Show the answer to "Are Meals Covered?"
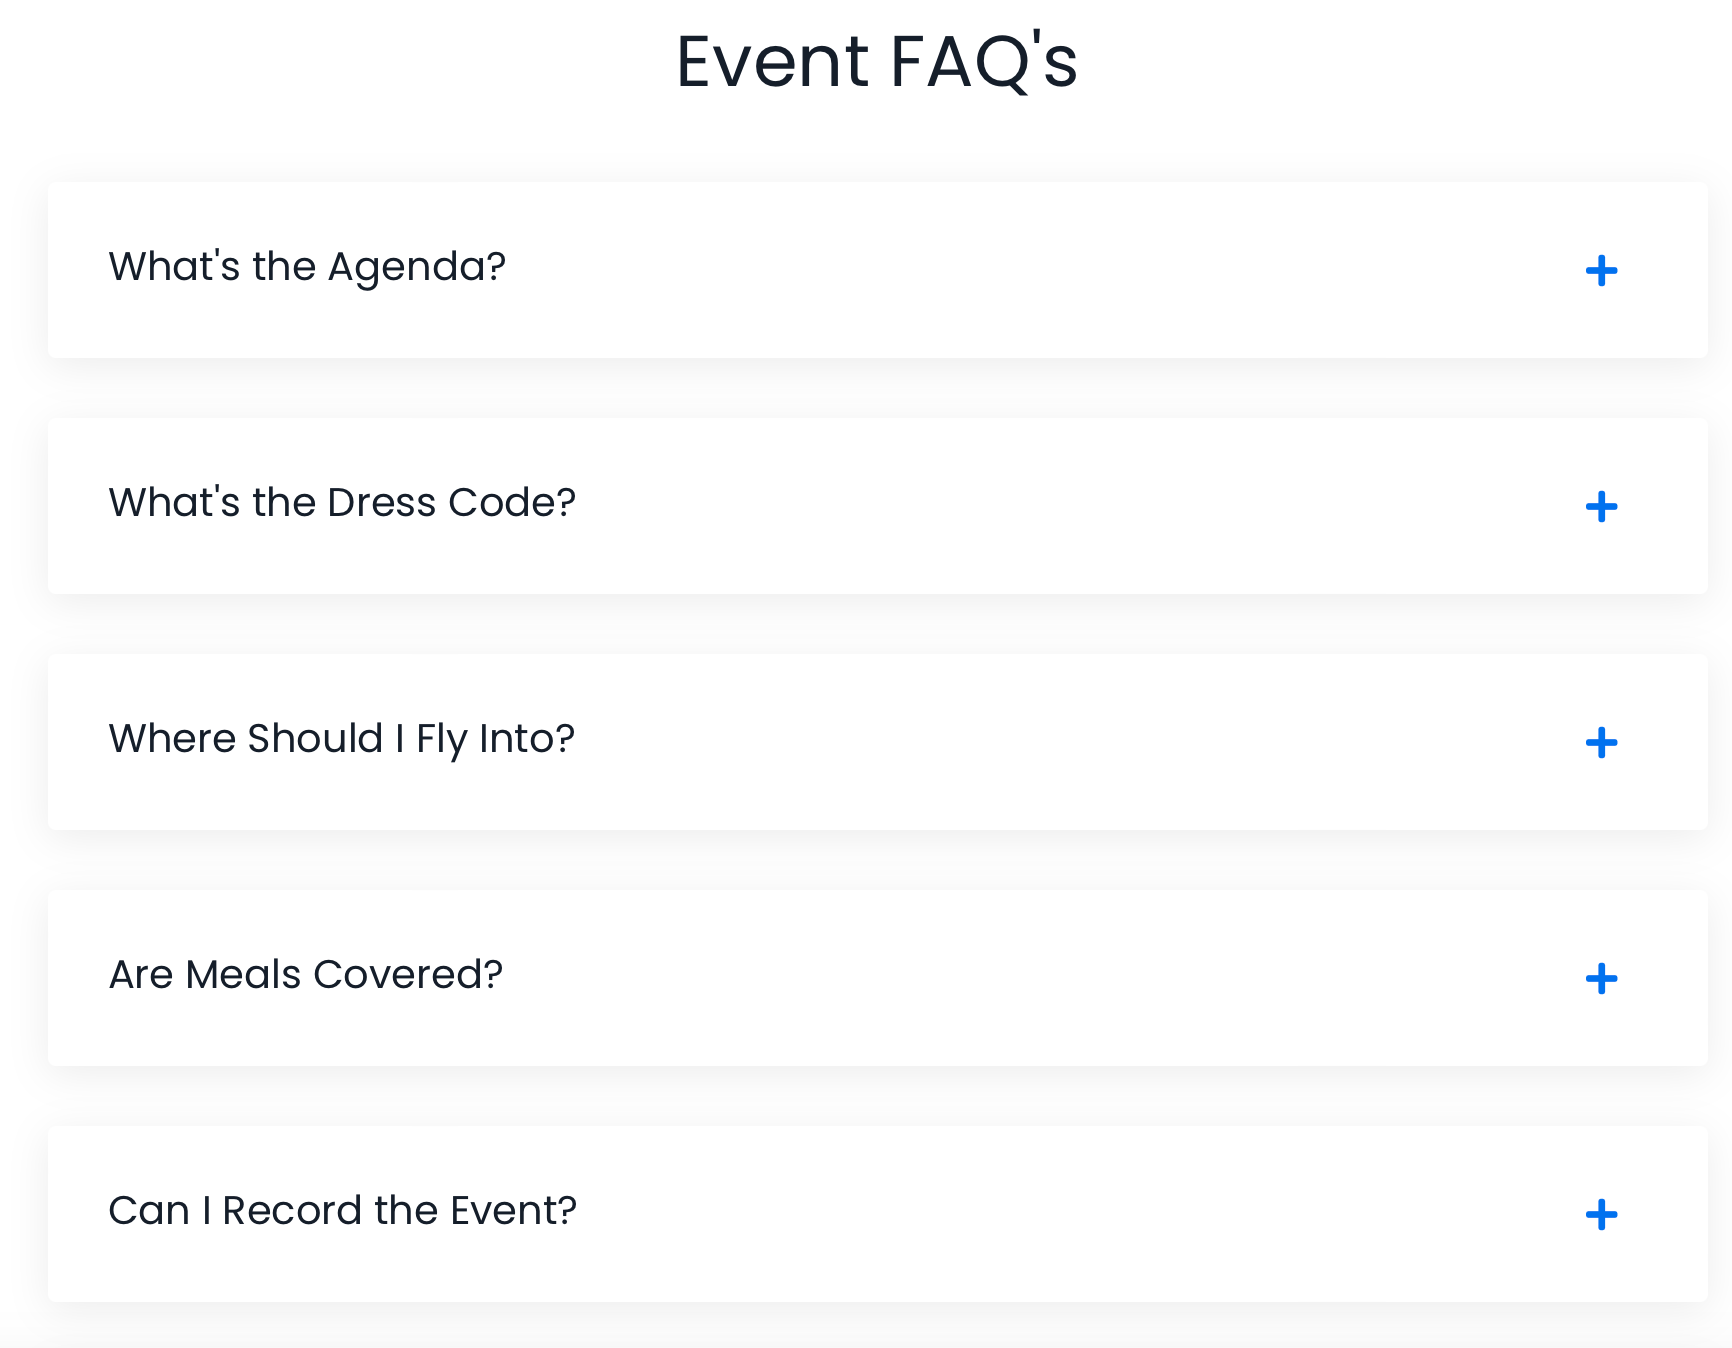The image size is (1732, 1348). pyautogui.click(x=305, y=975)
